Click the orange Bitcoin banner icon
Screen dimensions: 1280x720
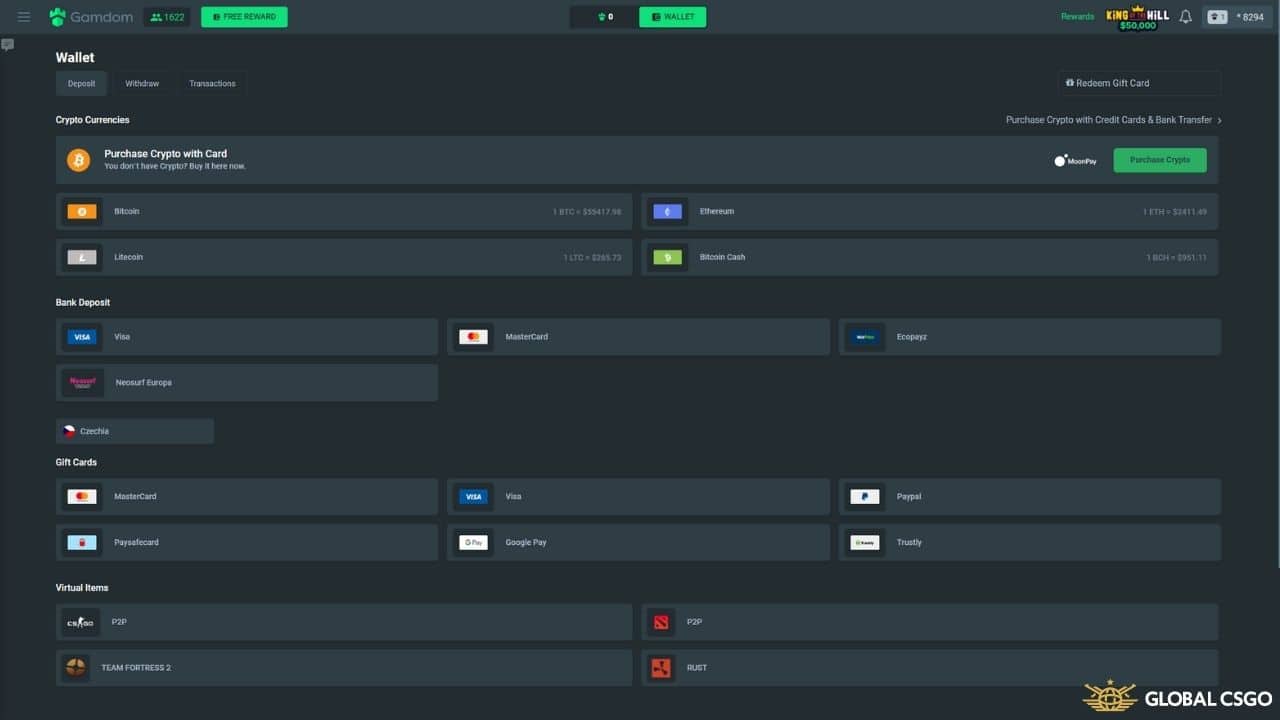[78, 160]
